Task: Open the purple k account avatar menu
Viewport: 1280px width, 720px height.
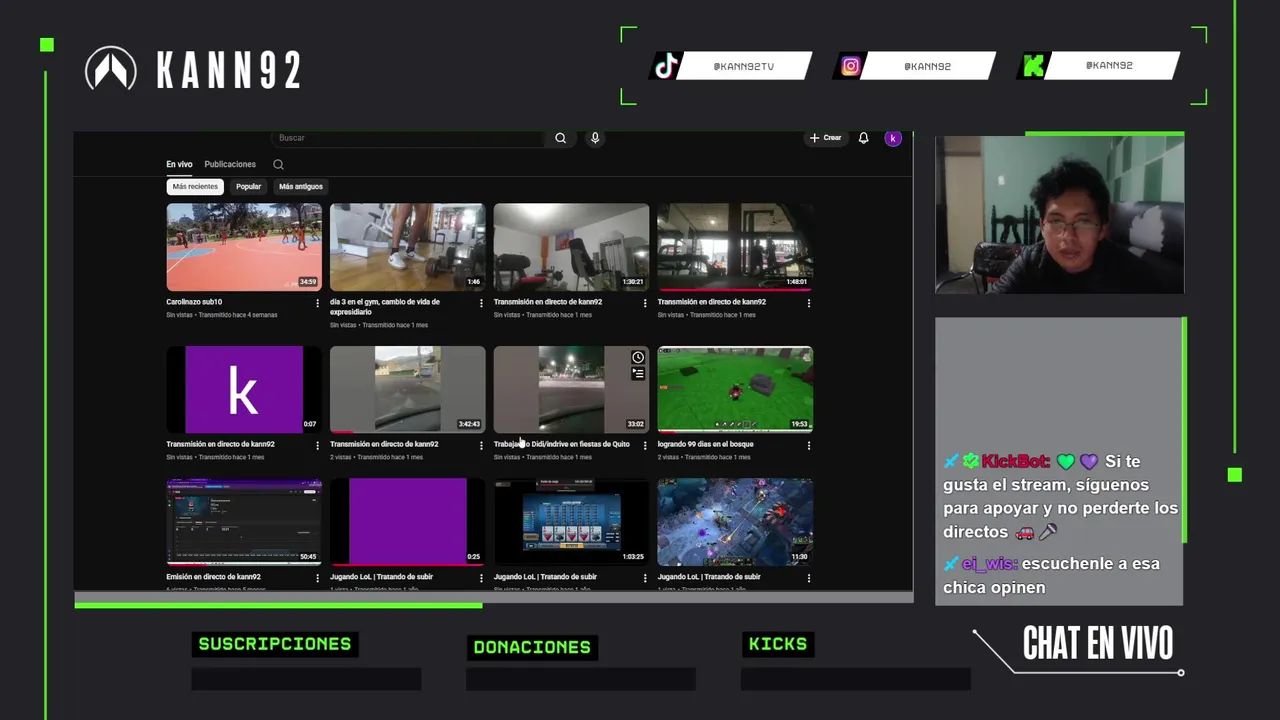Action: (893, 138)
